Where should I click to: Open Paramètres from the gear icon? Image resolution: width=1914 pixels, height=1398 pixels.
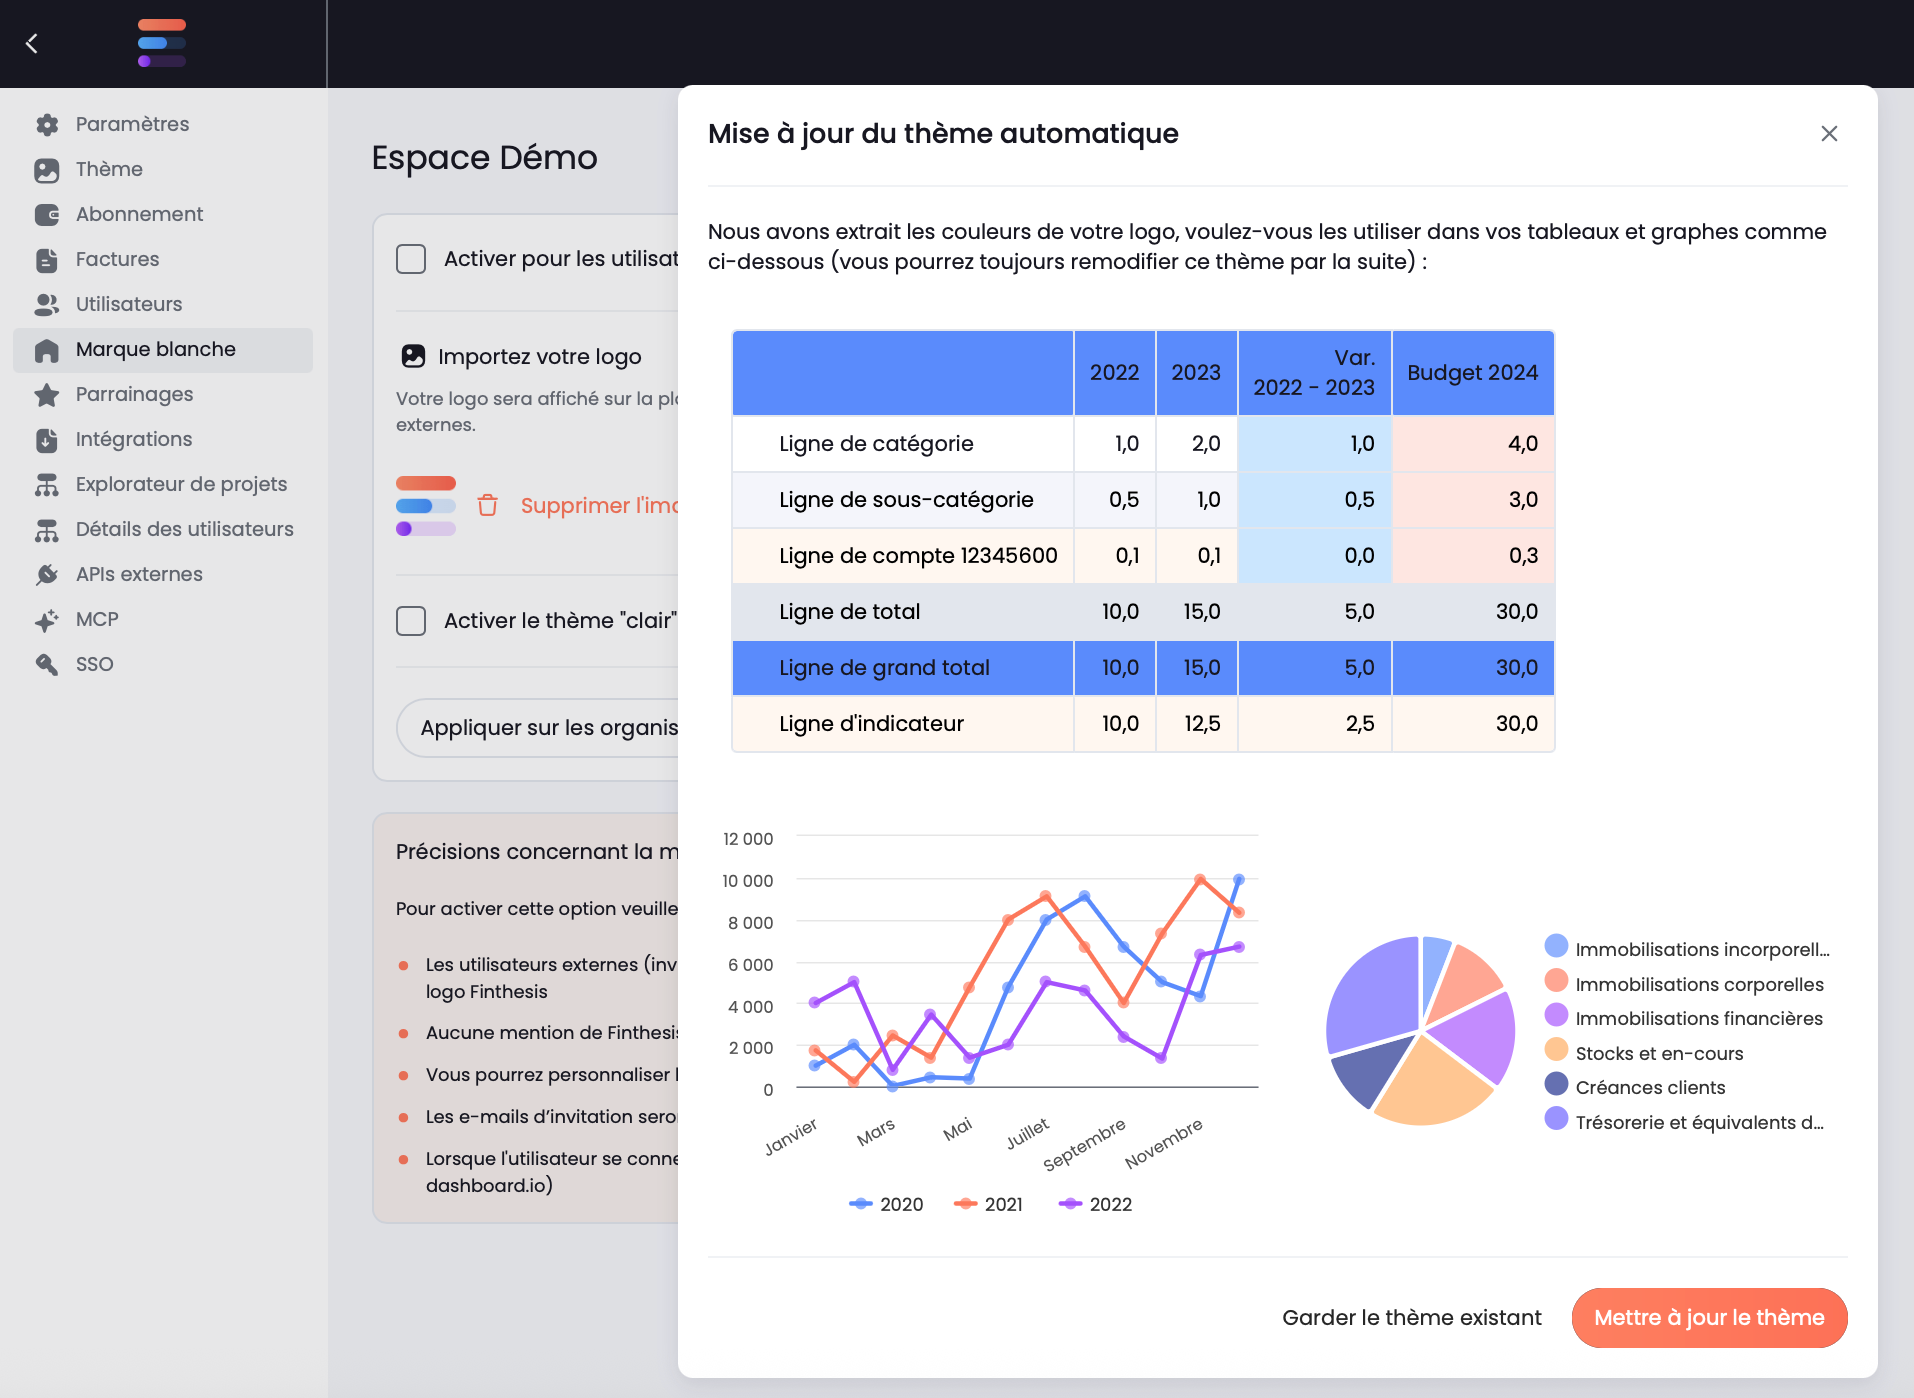[x=46, y=124]
